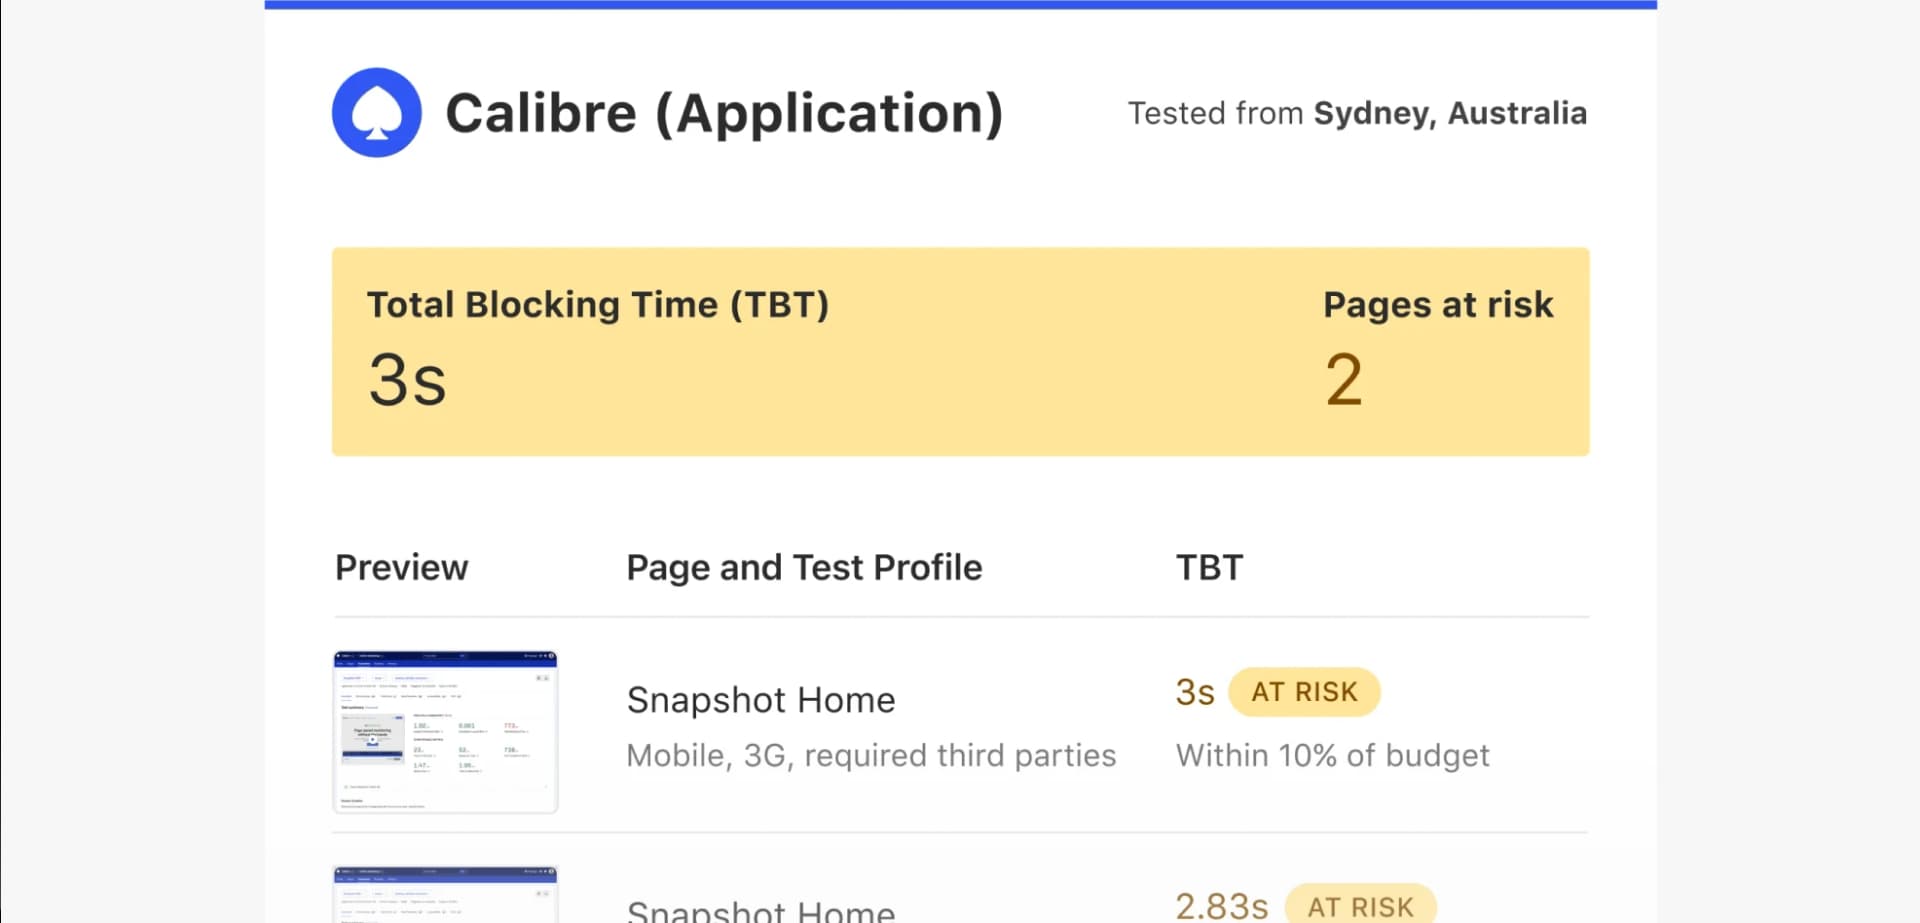Image resolution: width=1920 pixels, height=923 pixels.
Task: Click the "Preview" column header
Action: 401,567
